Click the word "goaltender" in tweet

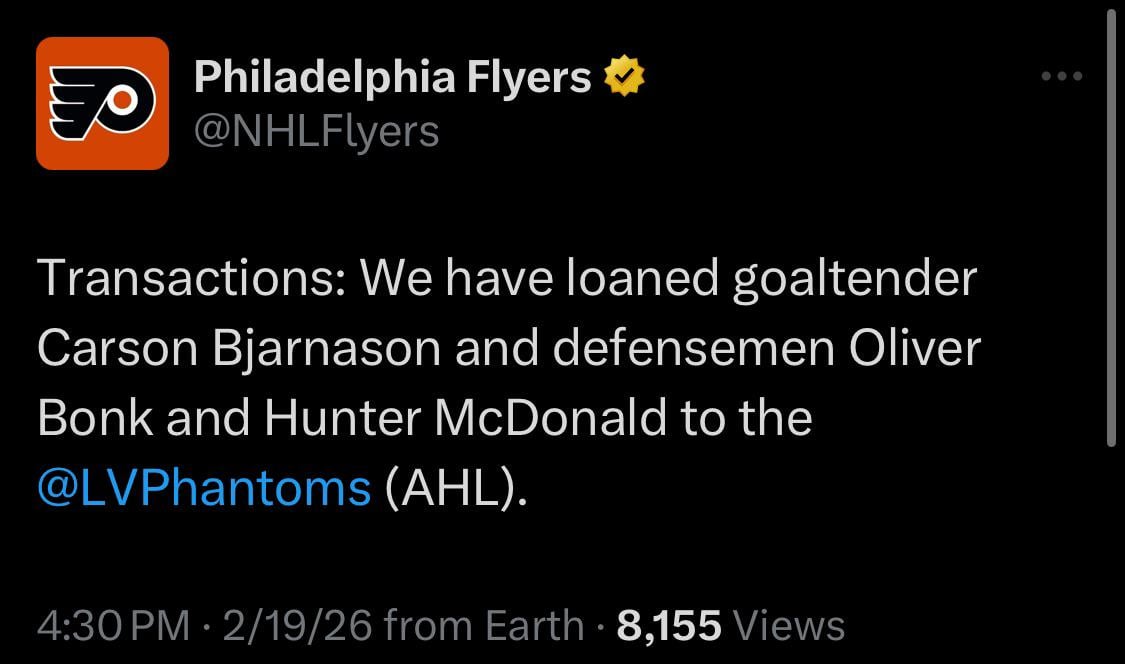854,279
